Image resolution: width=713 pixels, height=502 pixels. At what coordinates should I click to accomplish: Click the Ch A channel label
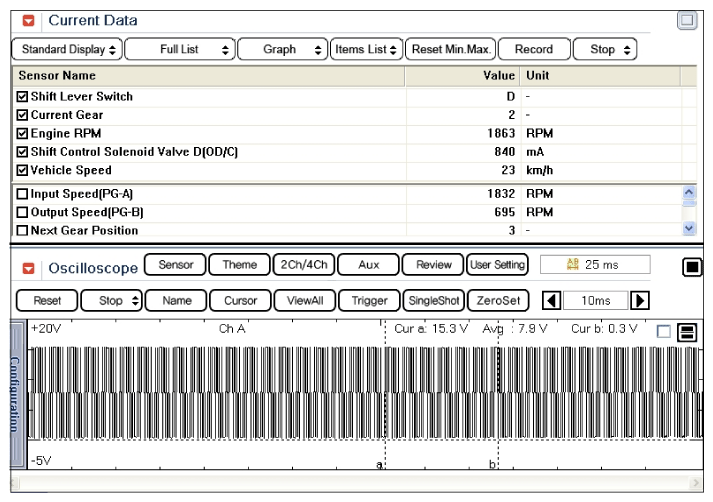232,328
